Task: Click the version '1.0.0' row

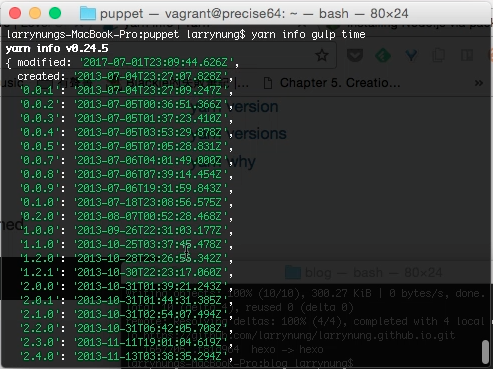Action: pos(126,230)
